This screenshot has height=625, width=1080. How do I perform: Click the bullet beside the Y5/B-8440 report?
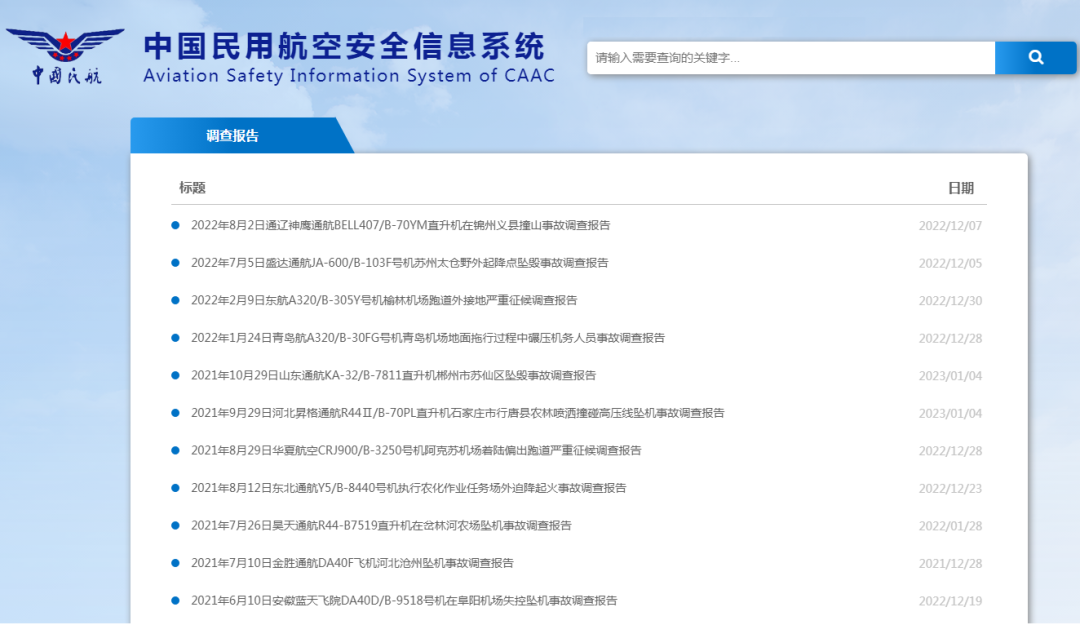[176, 488]
